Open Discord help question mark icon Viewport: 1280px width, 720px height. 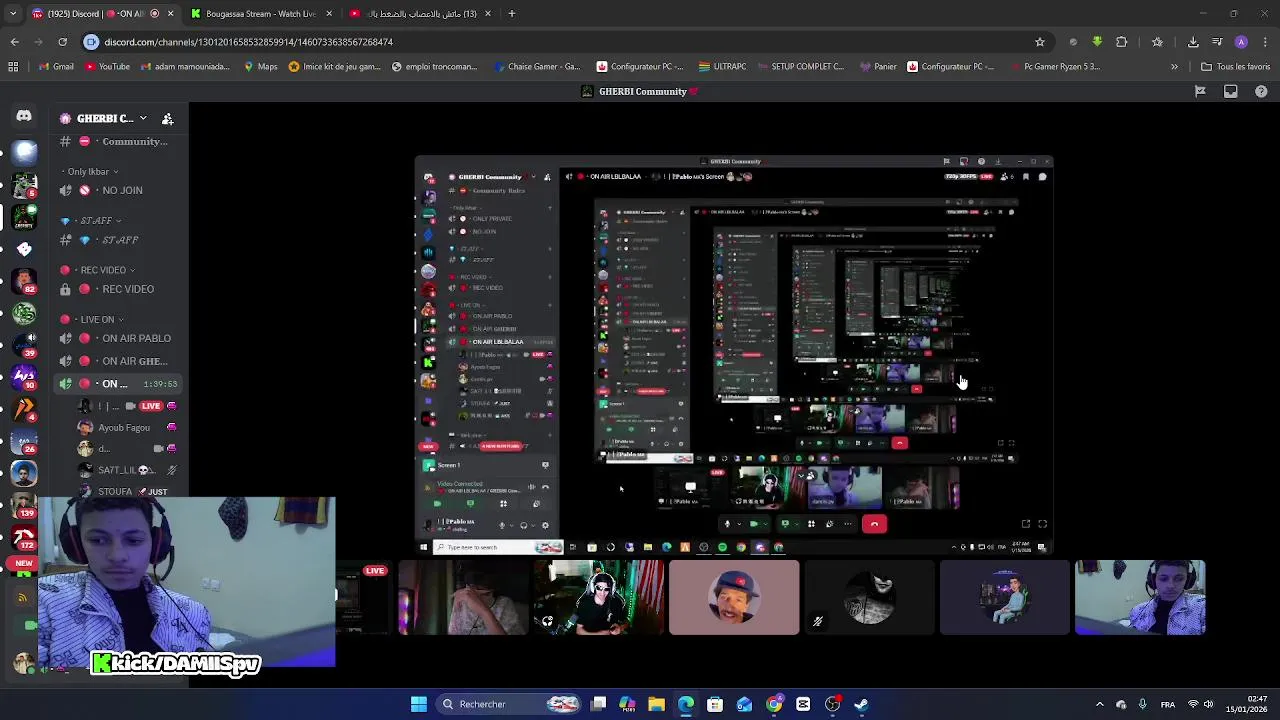pyautogui.click(x=1261, y=91)
